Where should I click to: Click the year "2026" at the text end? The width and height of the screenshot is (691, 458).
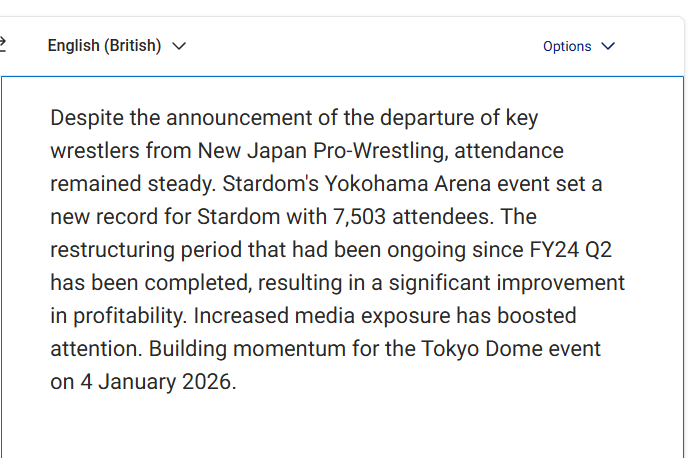[206, 382]
